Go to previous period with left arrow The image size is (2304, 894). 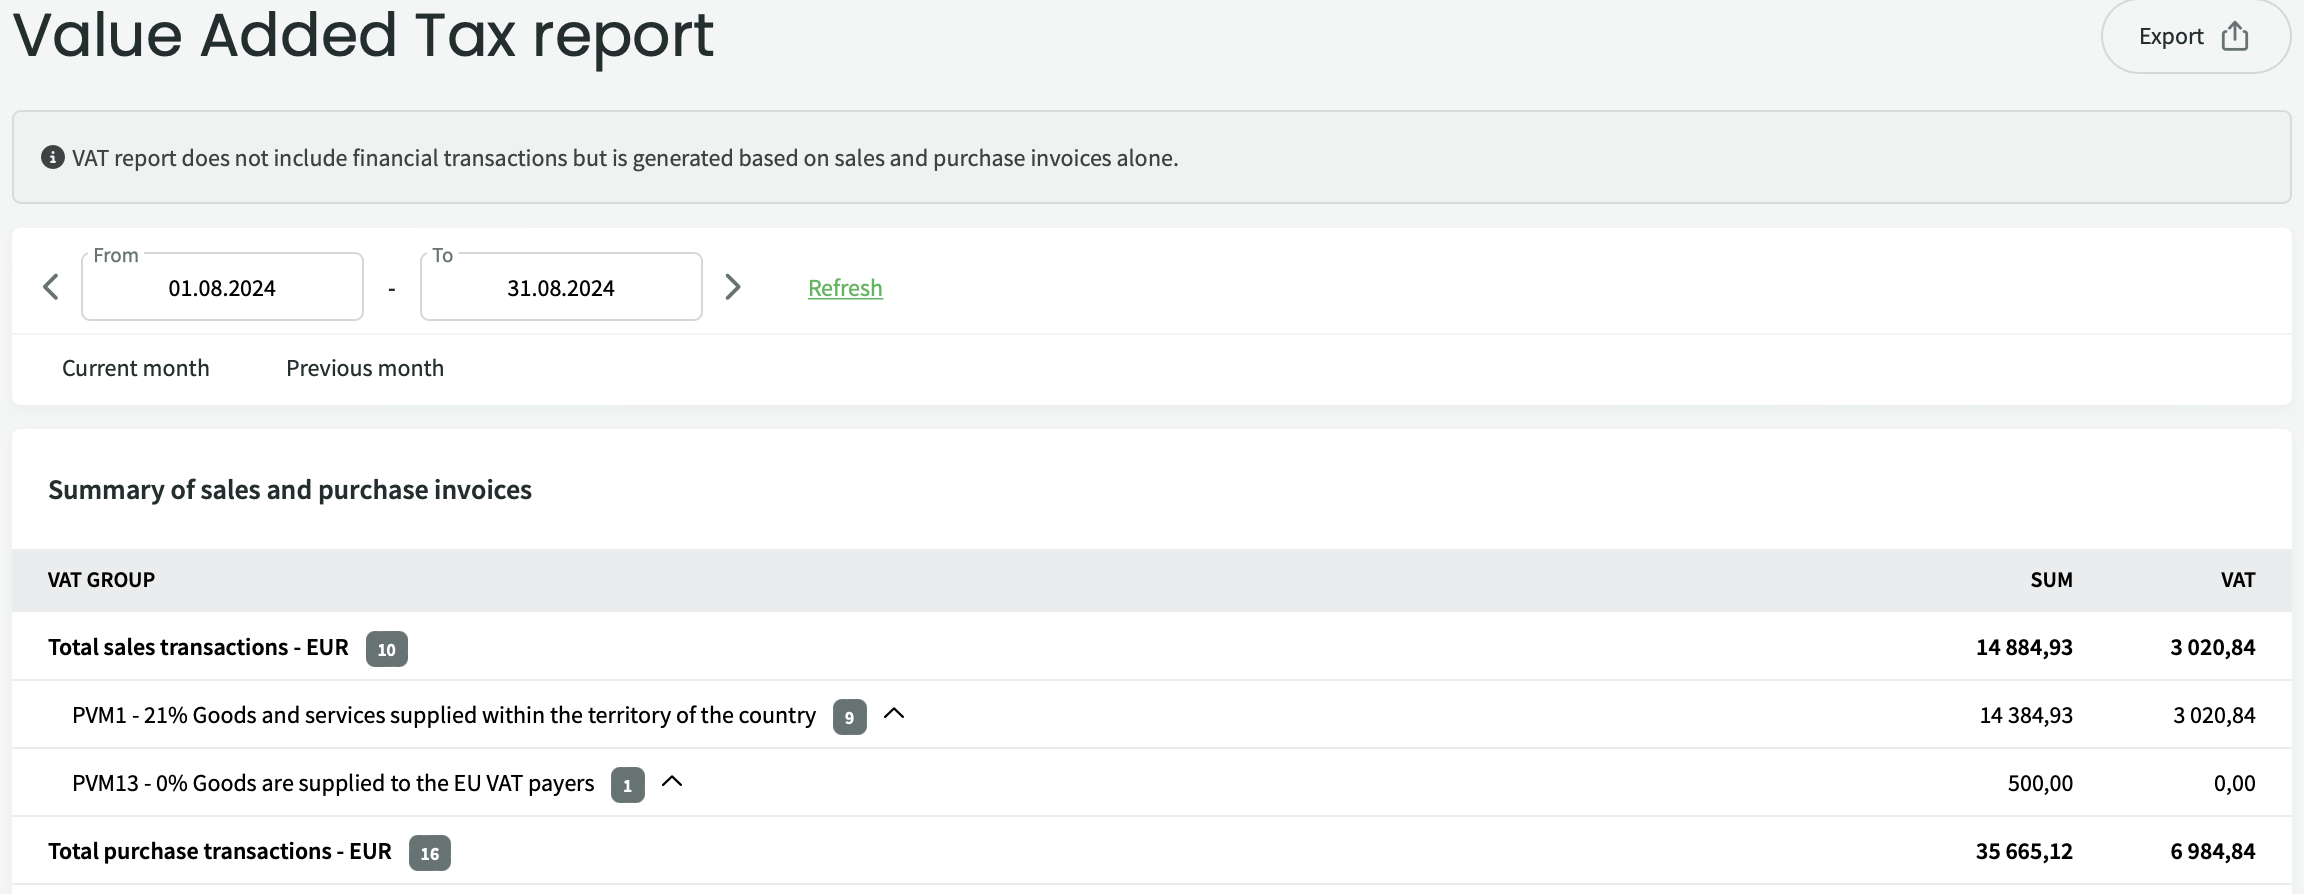(51, 288)
